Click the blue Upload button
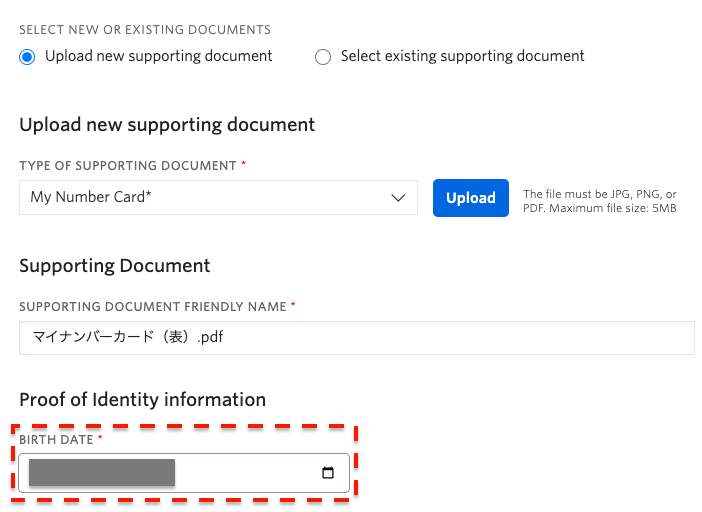Screen dimensions: 702x512 tap(471, 198)
